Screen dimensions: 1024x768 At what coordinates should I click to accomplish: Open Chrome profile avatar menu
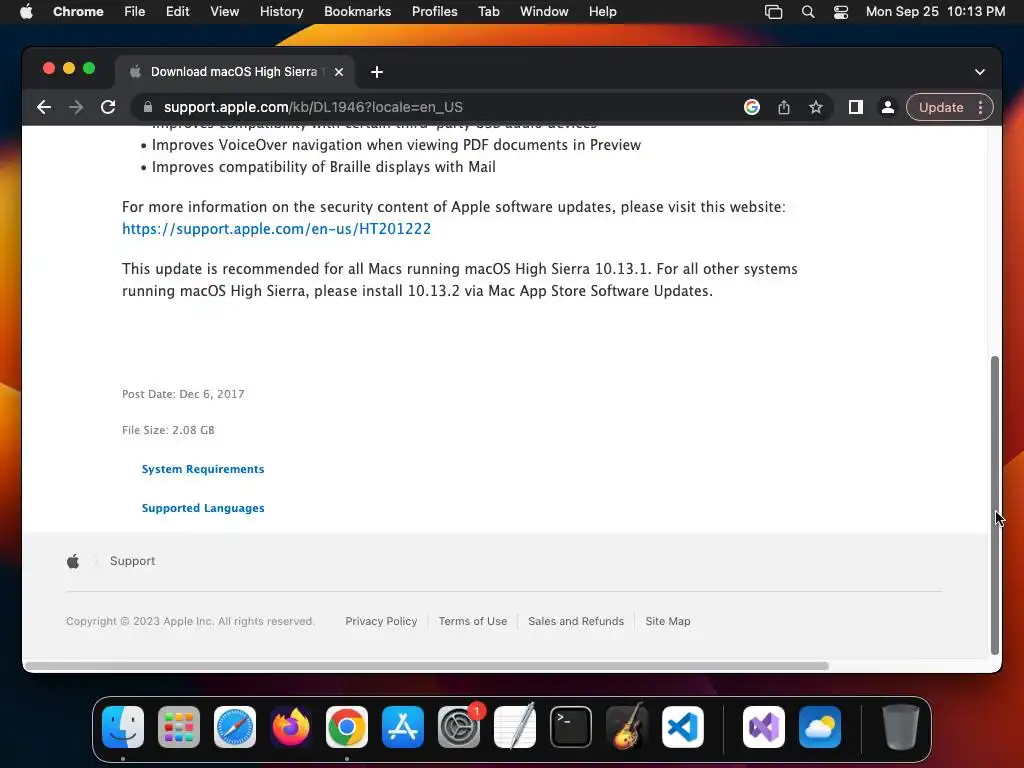[888, 107]
